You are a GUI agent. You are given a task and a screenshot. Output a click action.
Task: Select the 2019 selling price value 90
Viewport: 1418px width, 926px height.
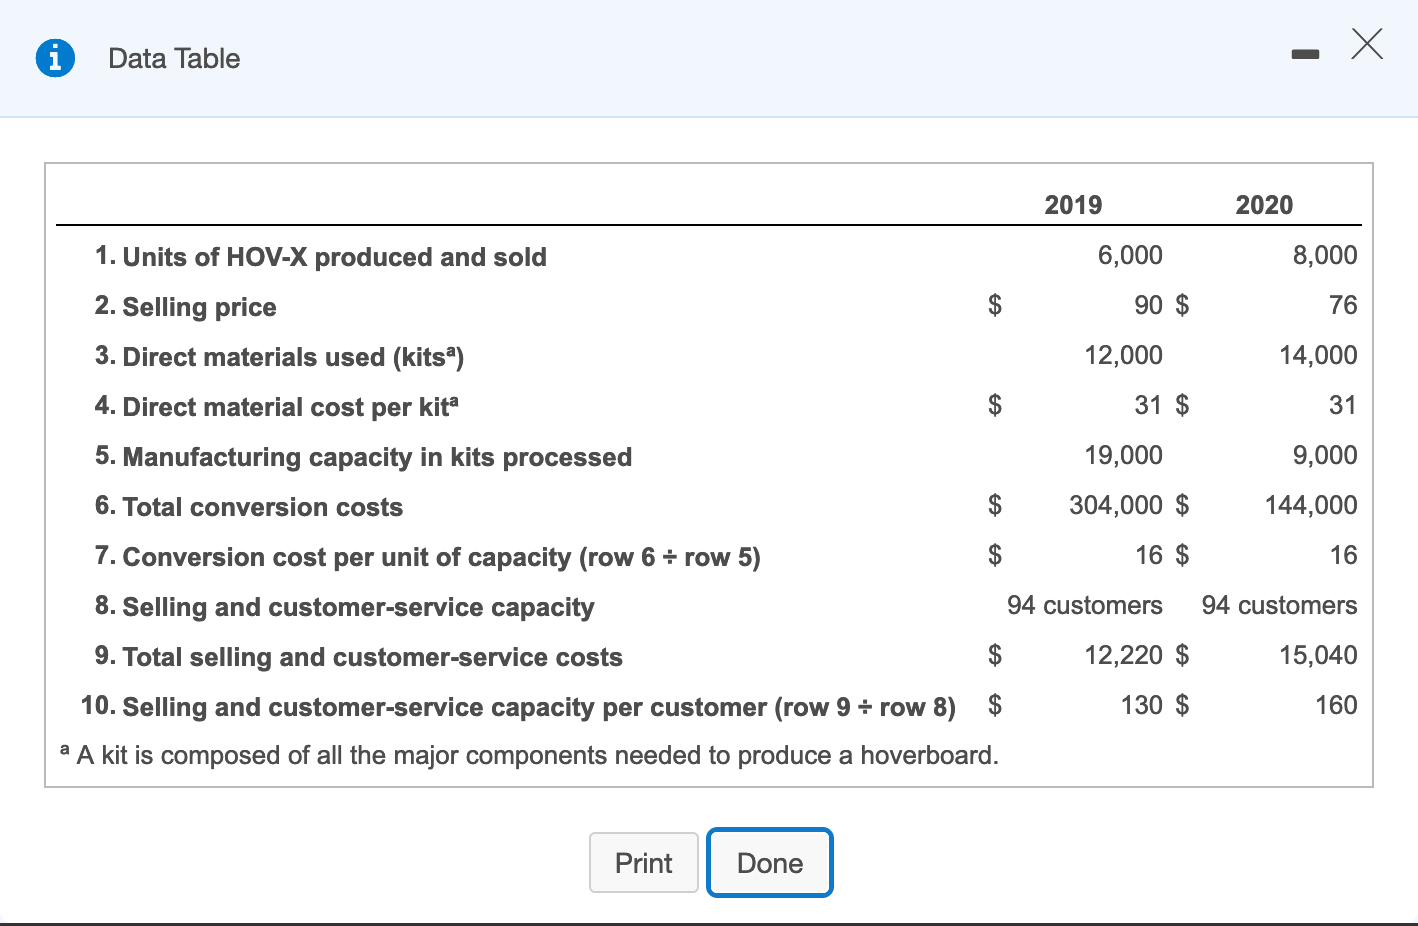[1148, 305]
